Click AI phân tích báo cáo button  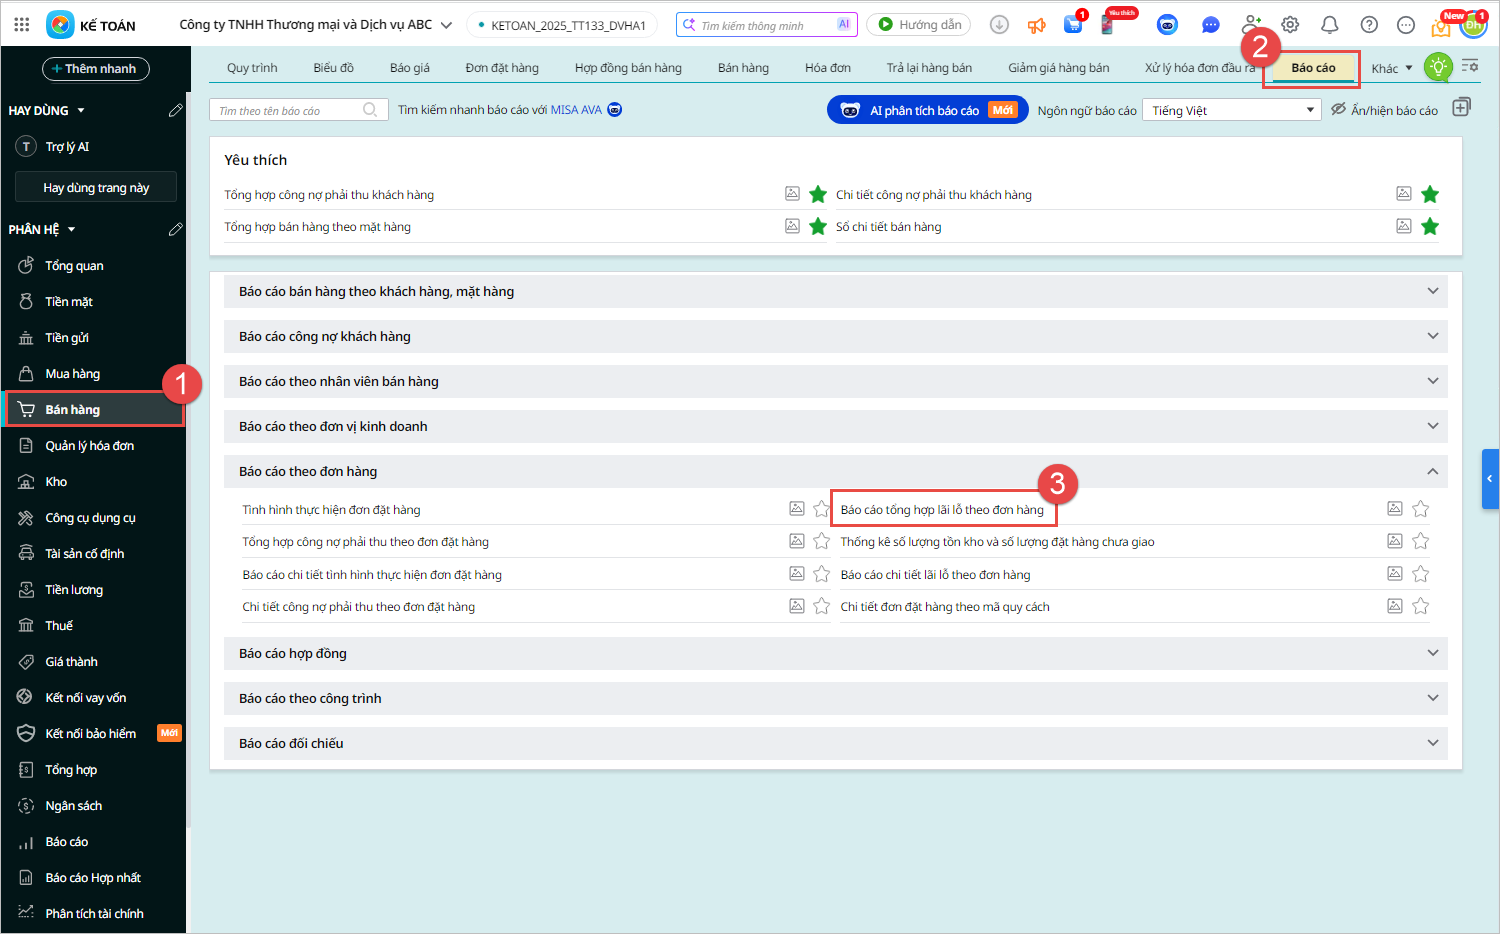tap(927, 110)
